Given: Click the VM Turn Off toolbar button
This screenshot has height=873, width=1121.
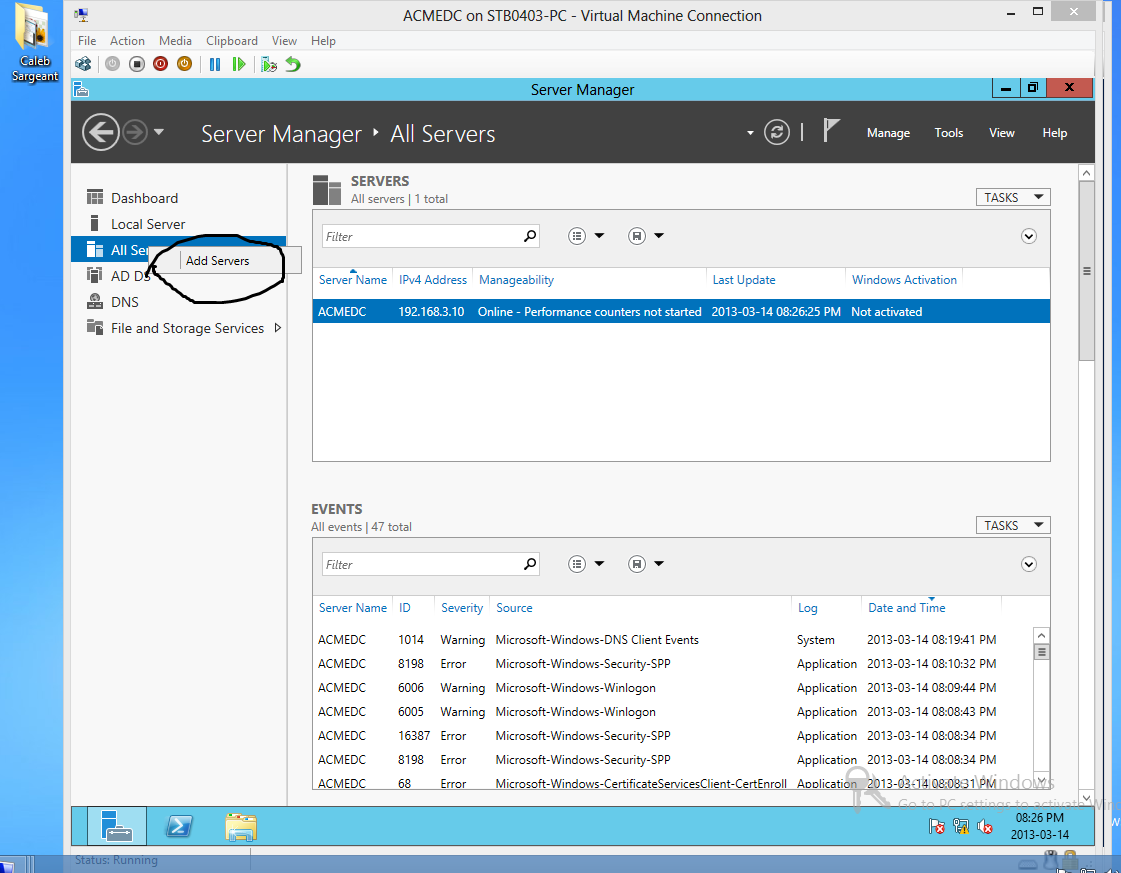Looking at the screenshot, I should (137, 64).
